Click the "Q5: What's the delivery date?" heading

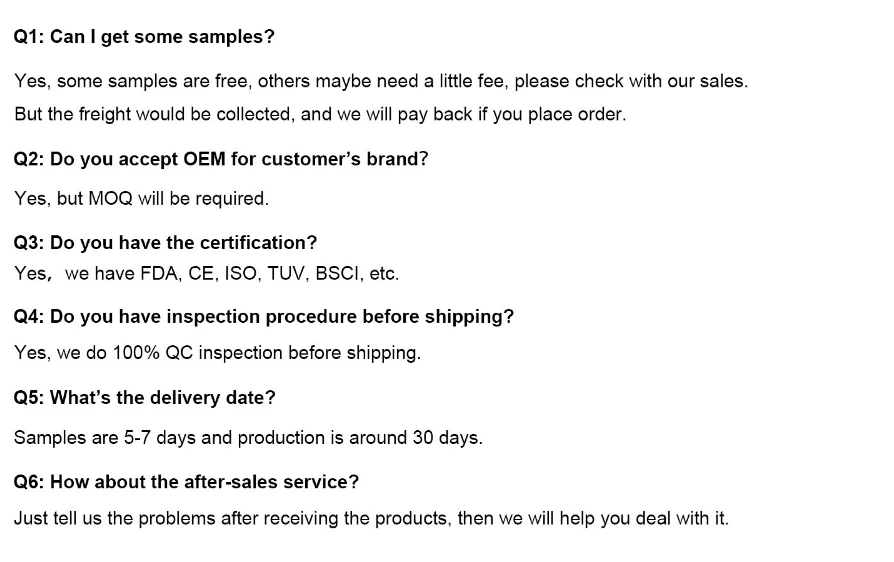144,398
